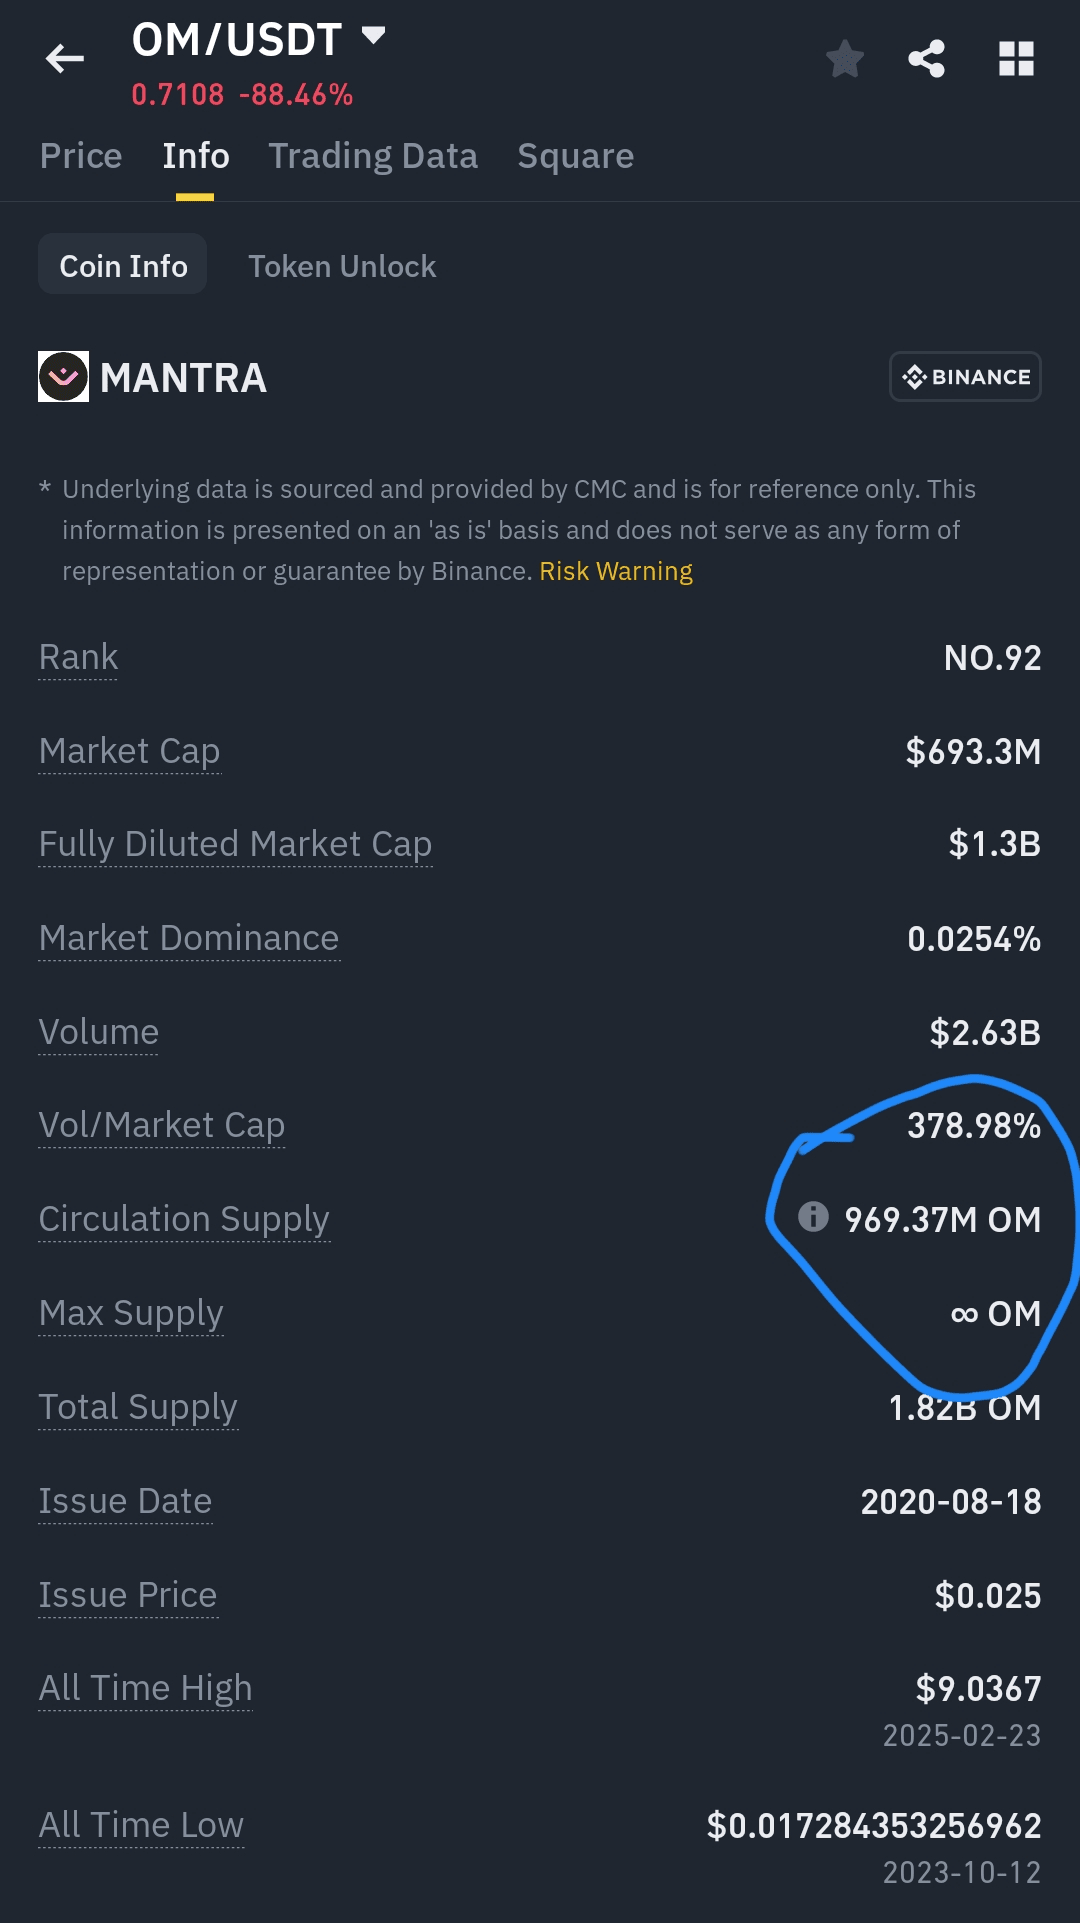The width and height of the screenshot is (1080, 1923).
Task: Tap the MANTRA coin logo
Action: 63,377
